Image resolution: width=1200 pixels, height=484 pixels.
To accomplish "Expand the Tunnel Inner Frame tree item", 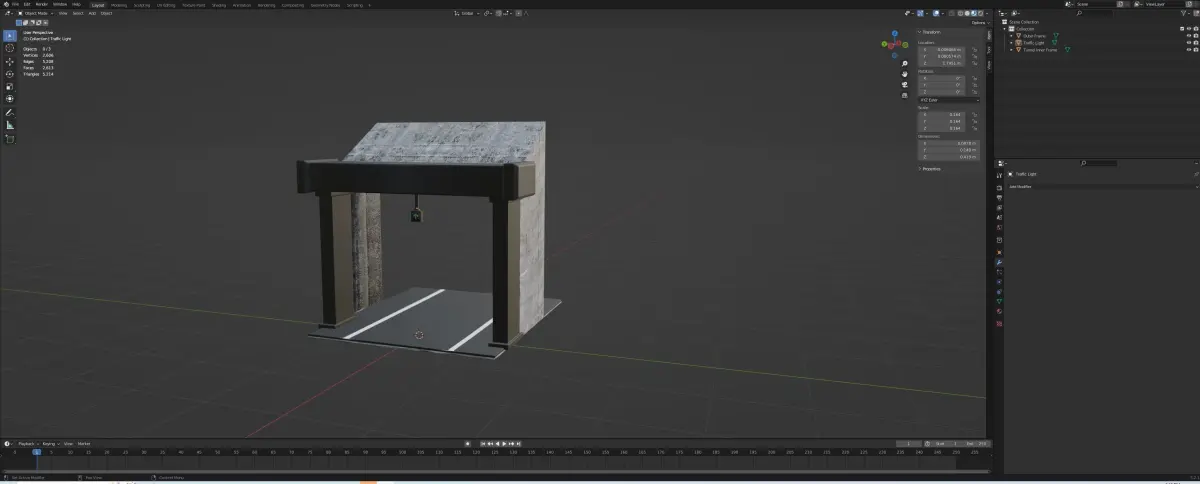I will coord(1011,50).
